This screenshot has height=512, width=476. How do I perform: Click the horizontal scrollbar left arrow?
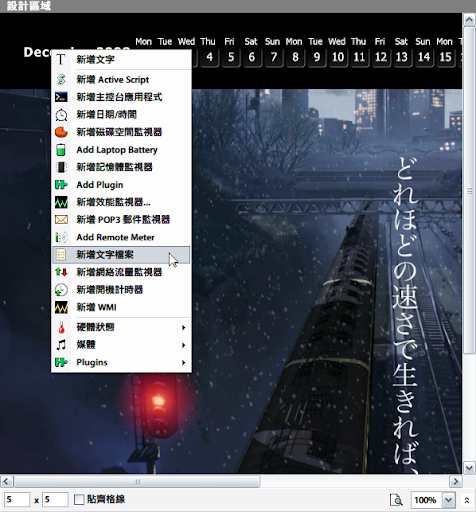(x=6, y=482)
